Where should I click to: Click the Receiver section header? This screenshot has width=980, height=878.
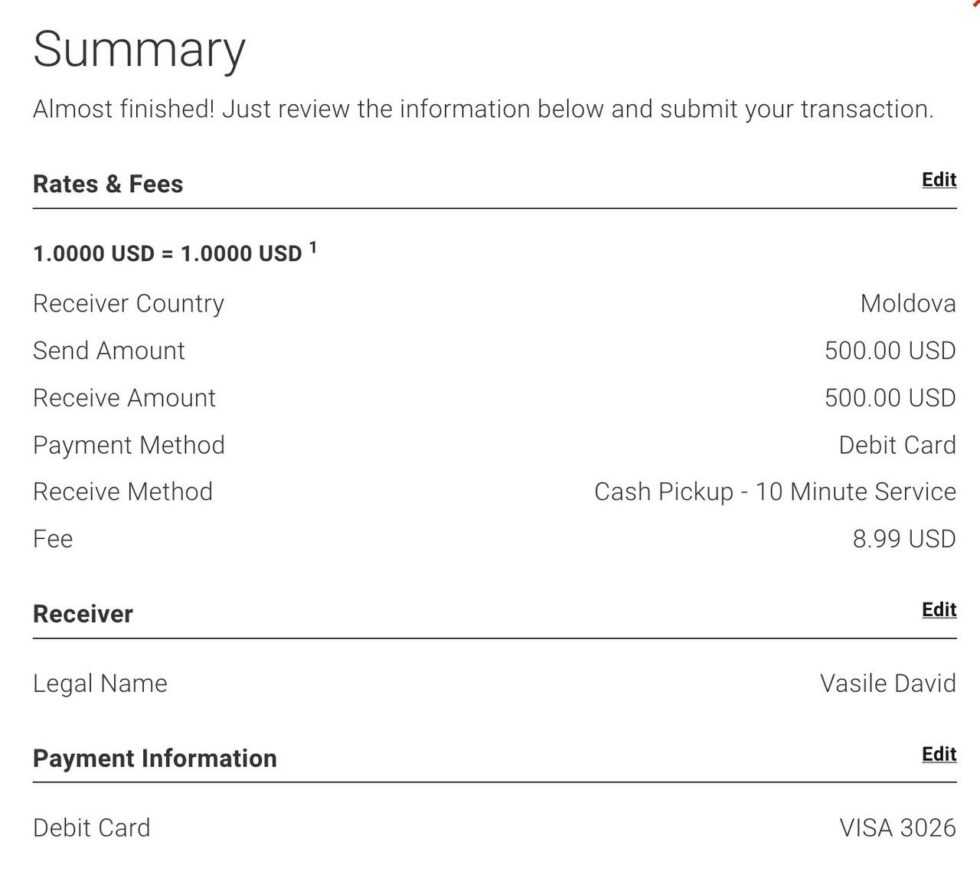tap(83, 614)
